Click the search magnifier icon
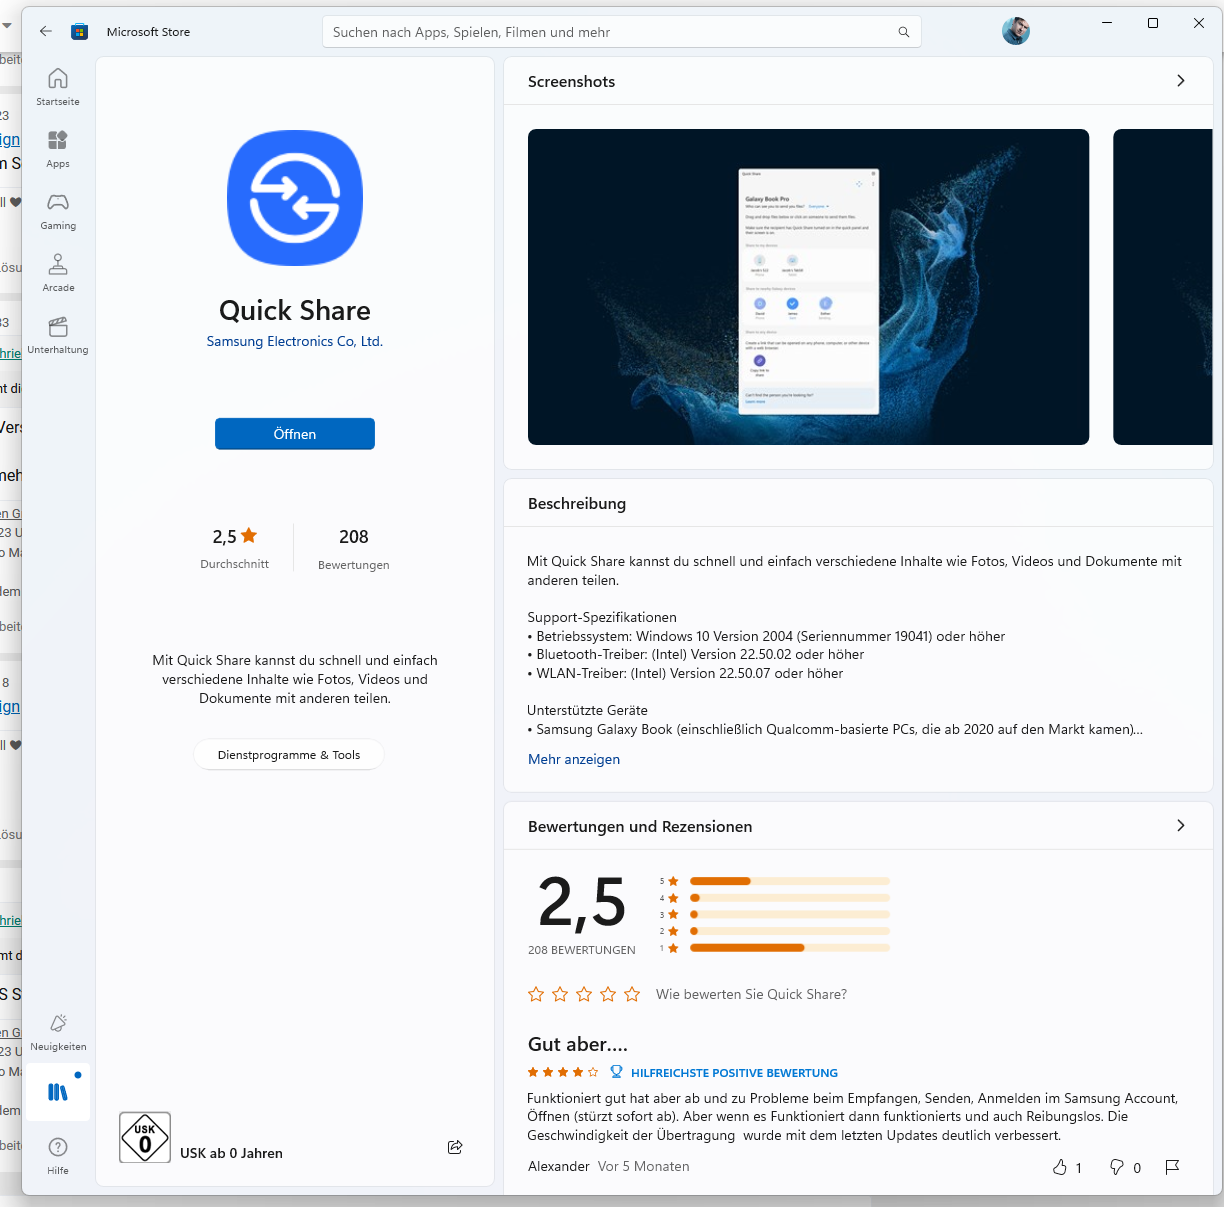Screen dimensions: 1224x1207 (904, 32)
